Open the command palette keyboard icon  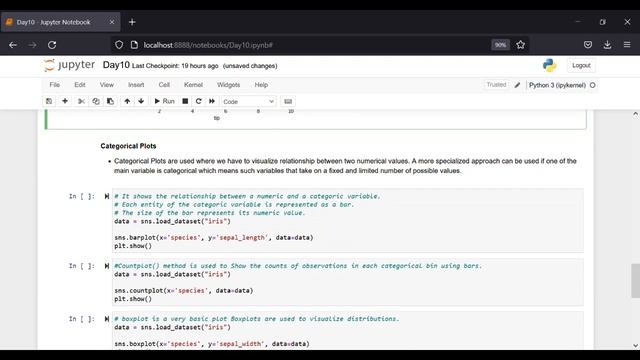tap(288, 101)
